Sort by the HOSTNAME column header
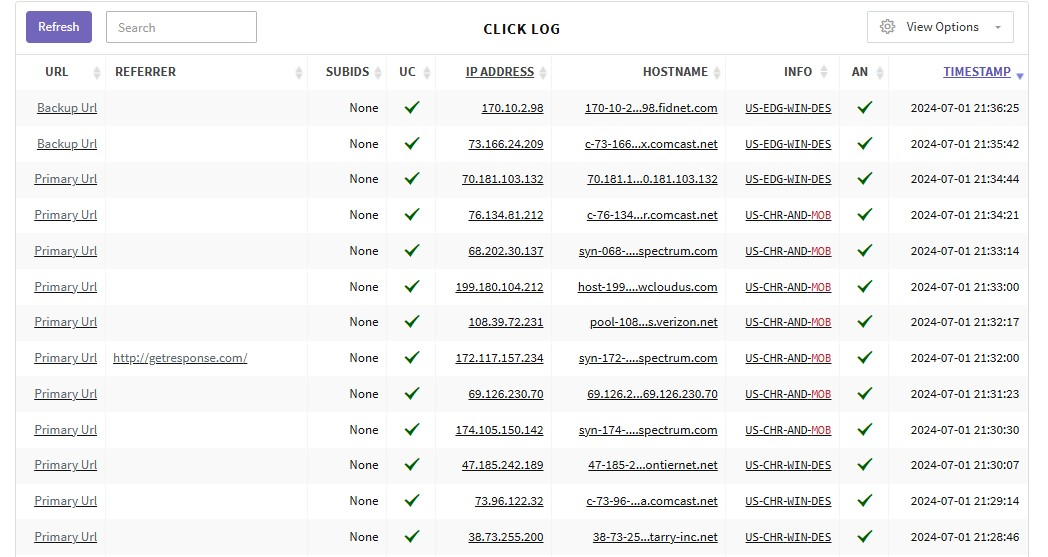The image size is (1048, 557). point(675,72)
